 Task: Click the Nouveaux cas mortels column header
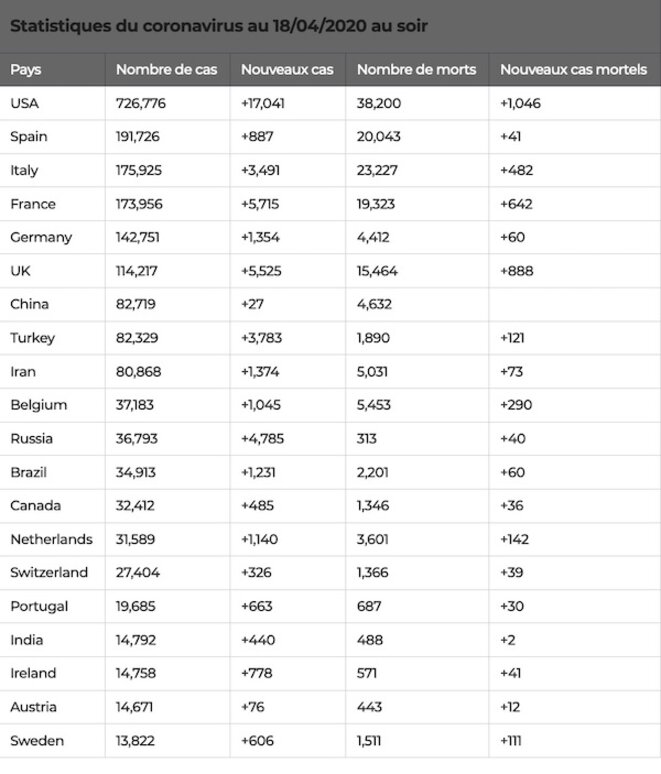pos(575,70)
